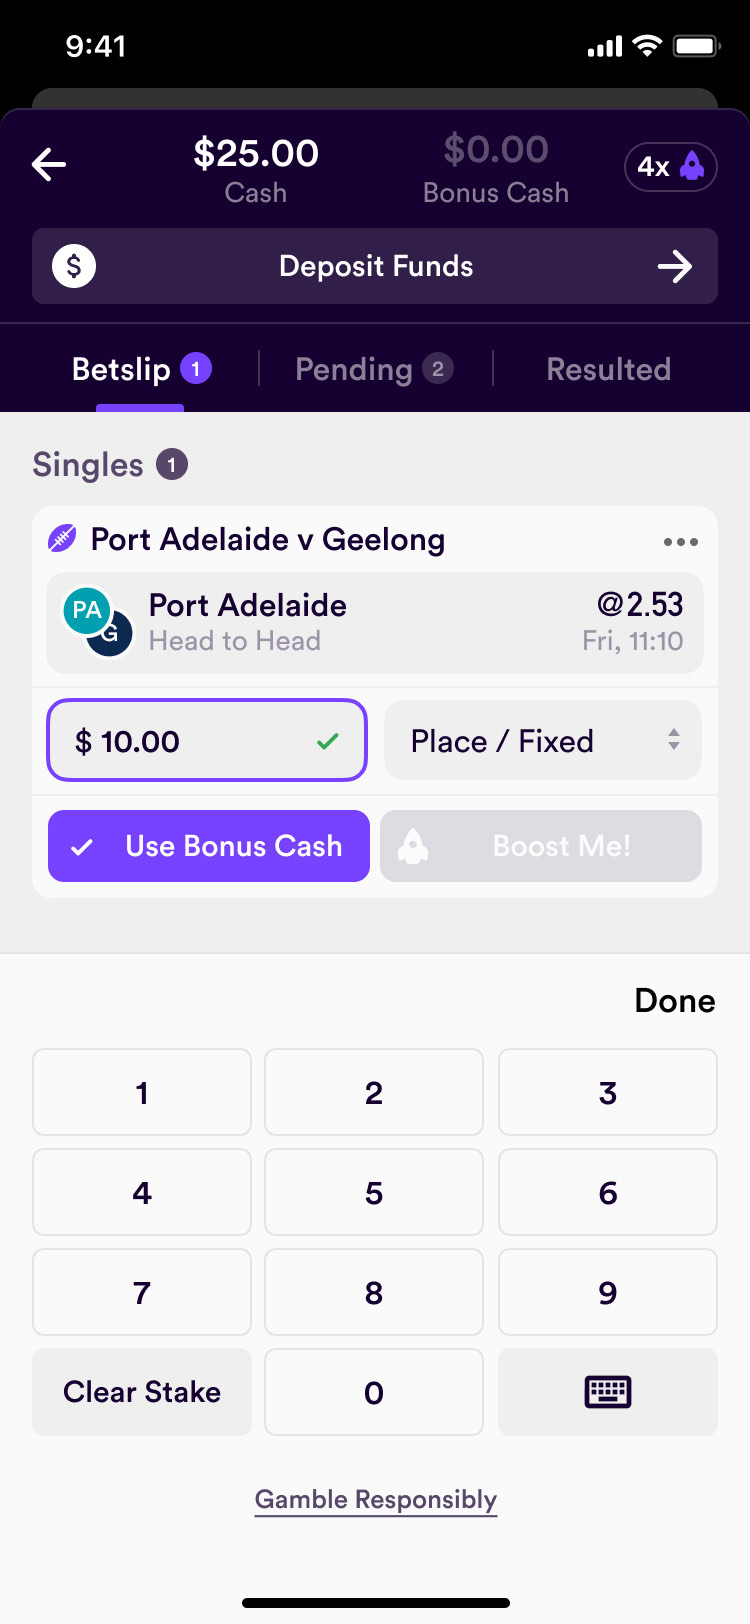Image resolution: width=750 pixels, height=1624 pixels.
Task: Toggle Use Bonus Cash option
Action: [208, 846]
